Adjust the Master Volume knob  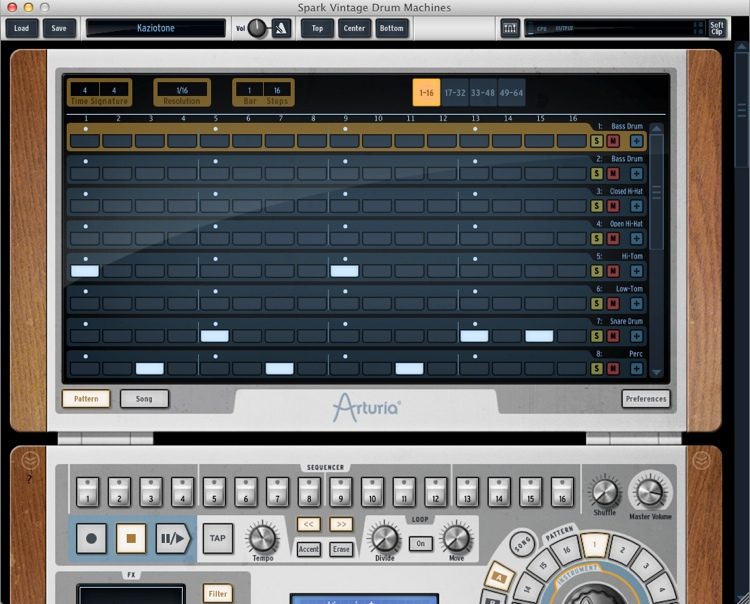click(650, 493)
